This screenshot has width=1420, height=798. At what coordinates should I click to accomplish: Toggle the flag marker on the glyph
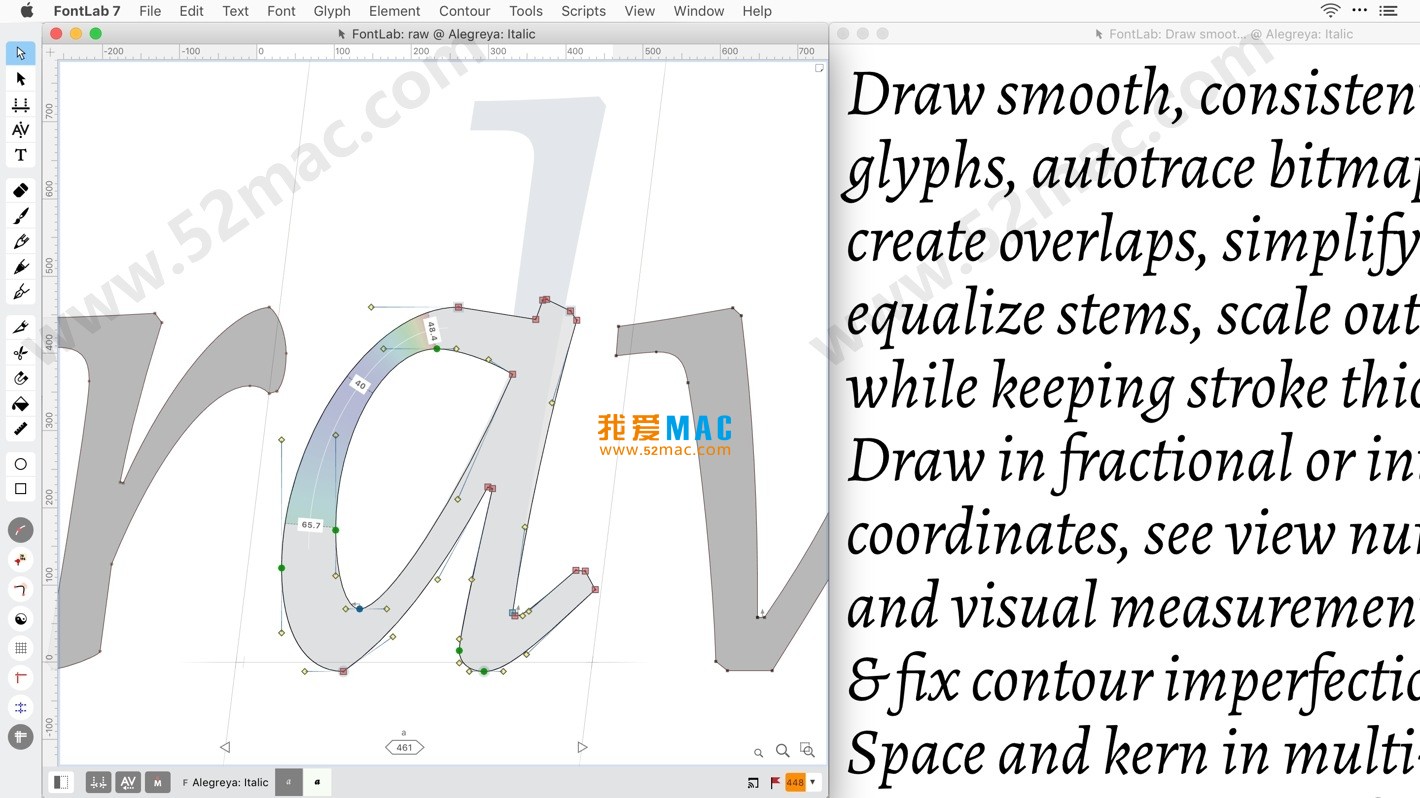click(773, 782)
